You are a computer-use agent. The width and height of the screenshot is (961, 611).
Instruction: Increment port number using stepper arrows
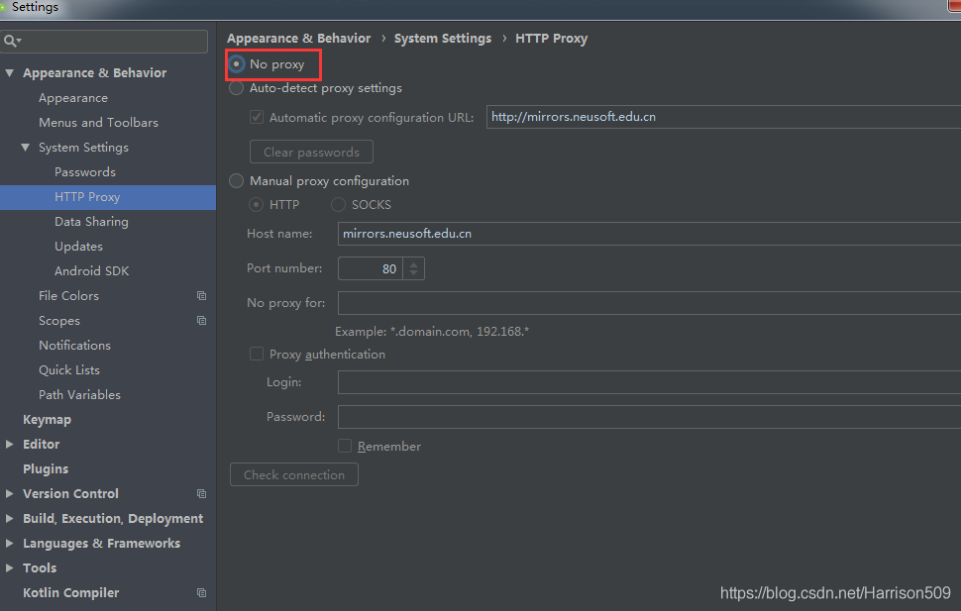(415, 264)
